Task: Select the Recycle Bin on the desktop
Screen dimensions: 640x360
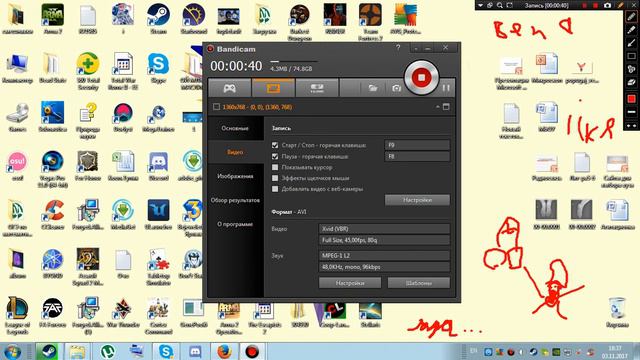Action: (617, 312)
